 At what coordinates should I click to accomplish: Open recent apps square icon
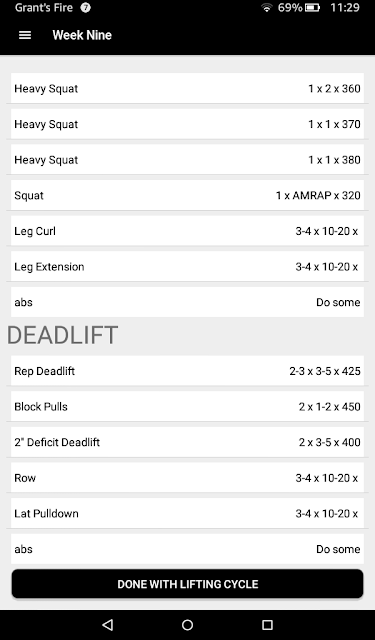[267, 624]
